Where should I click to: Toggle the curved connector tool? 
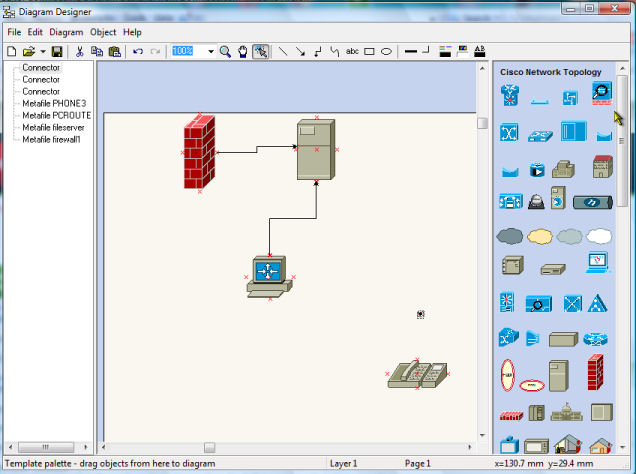(x=335, y=51)
